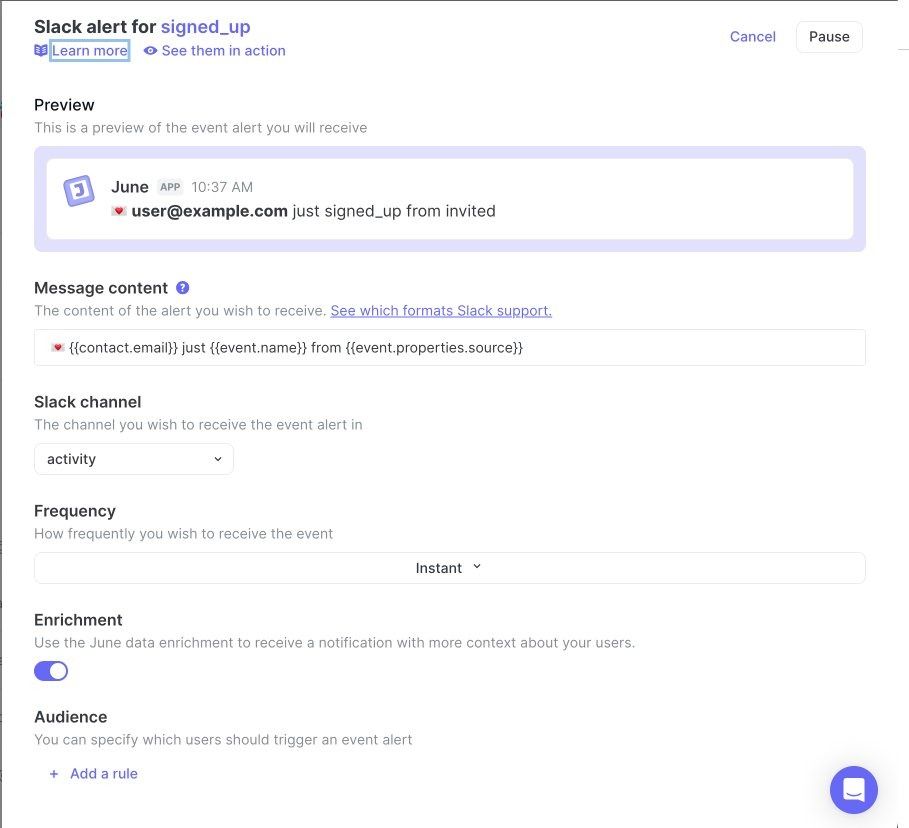Click the June app avatar in preview

(79, 191)
